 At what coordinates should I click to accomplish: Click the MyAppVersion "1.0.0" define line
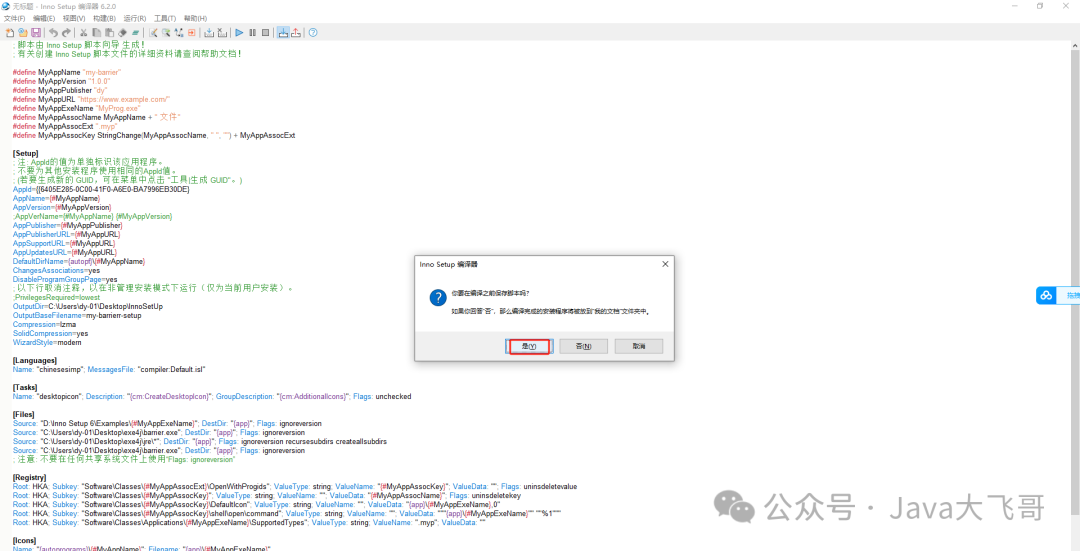61,81
